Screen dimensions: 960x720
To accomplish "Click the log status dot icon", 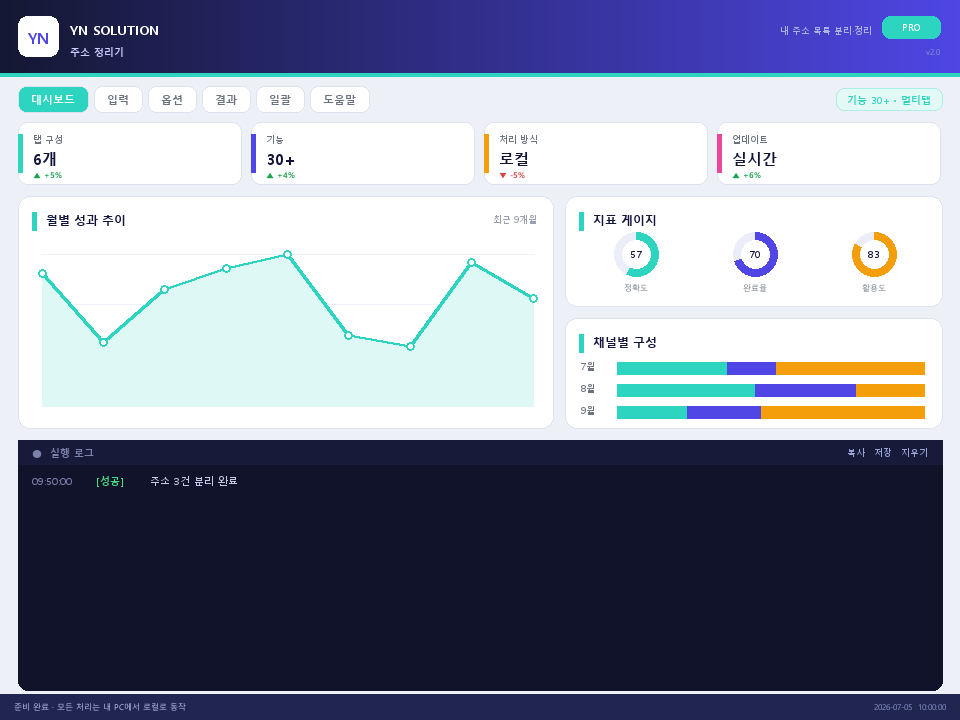I will pos(37,454).
